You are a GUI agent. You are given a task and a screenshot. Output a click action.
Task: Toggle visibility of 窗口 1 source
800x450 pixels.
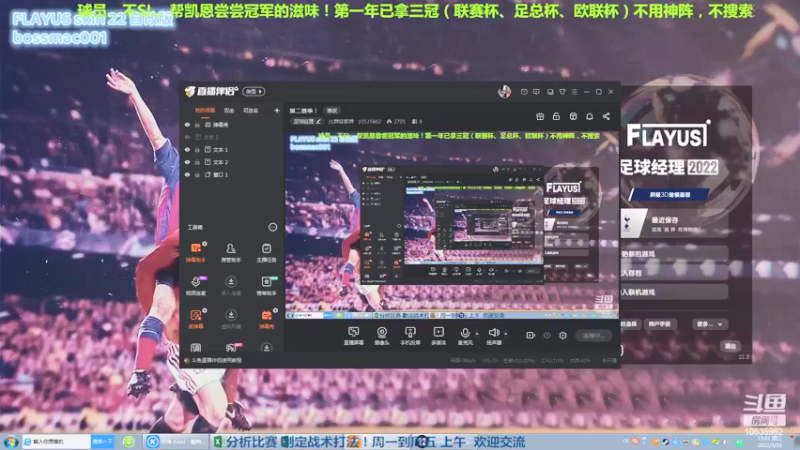pyautogui.click(x=187, y=174)
